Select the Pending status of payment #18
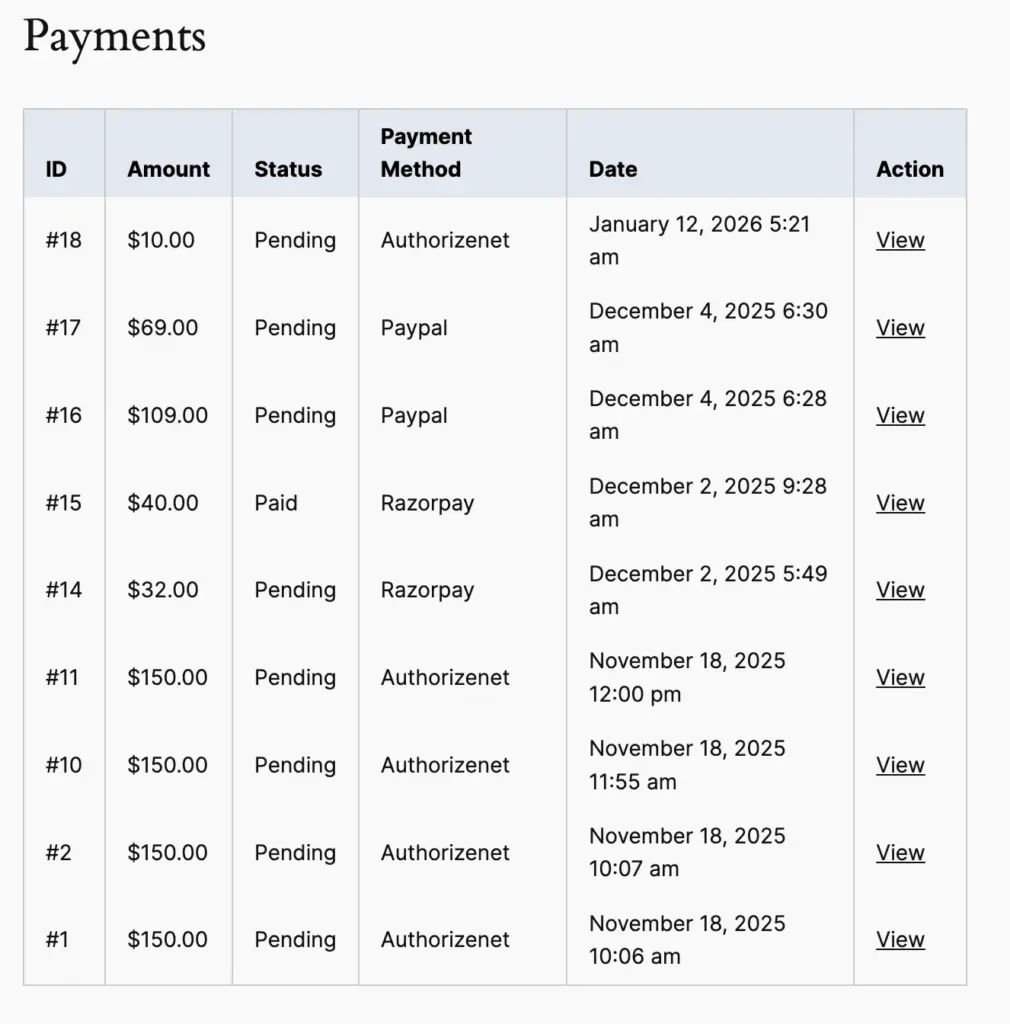Image resolution: width=1010 pixels, height=1024 pixels. pos(294,240)
